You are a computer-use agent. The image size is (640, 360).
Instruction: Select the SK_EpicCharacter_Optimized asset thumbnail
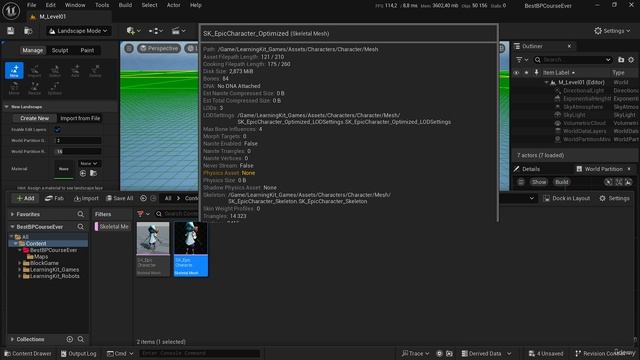191,249
